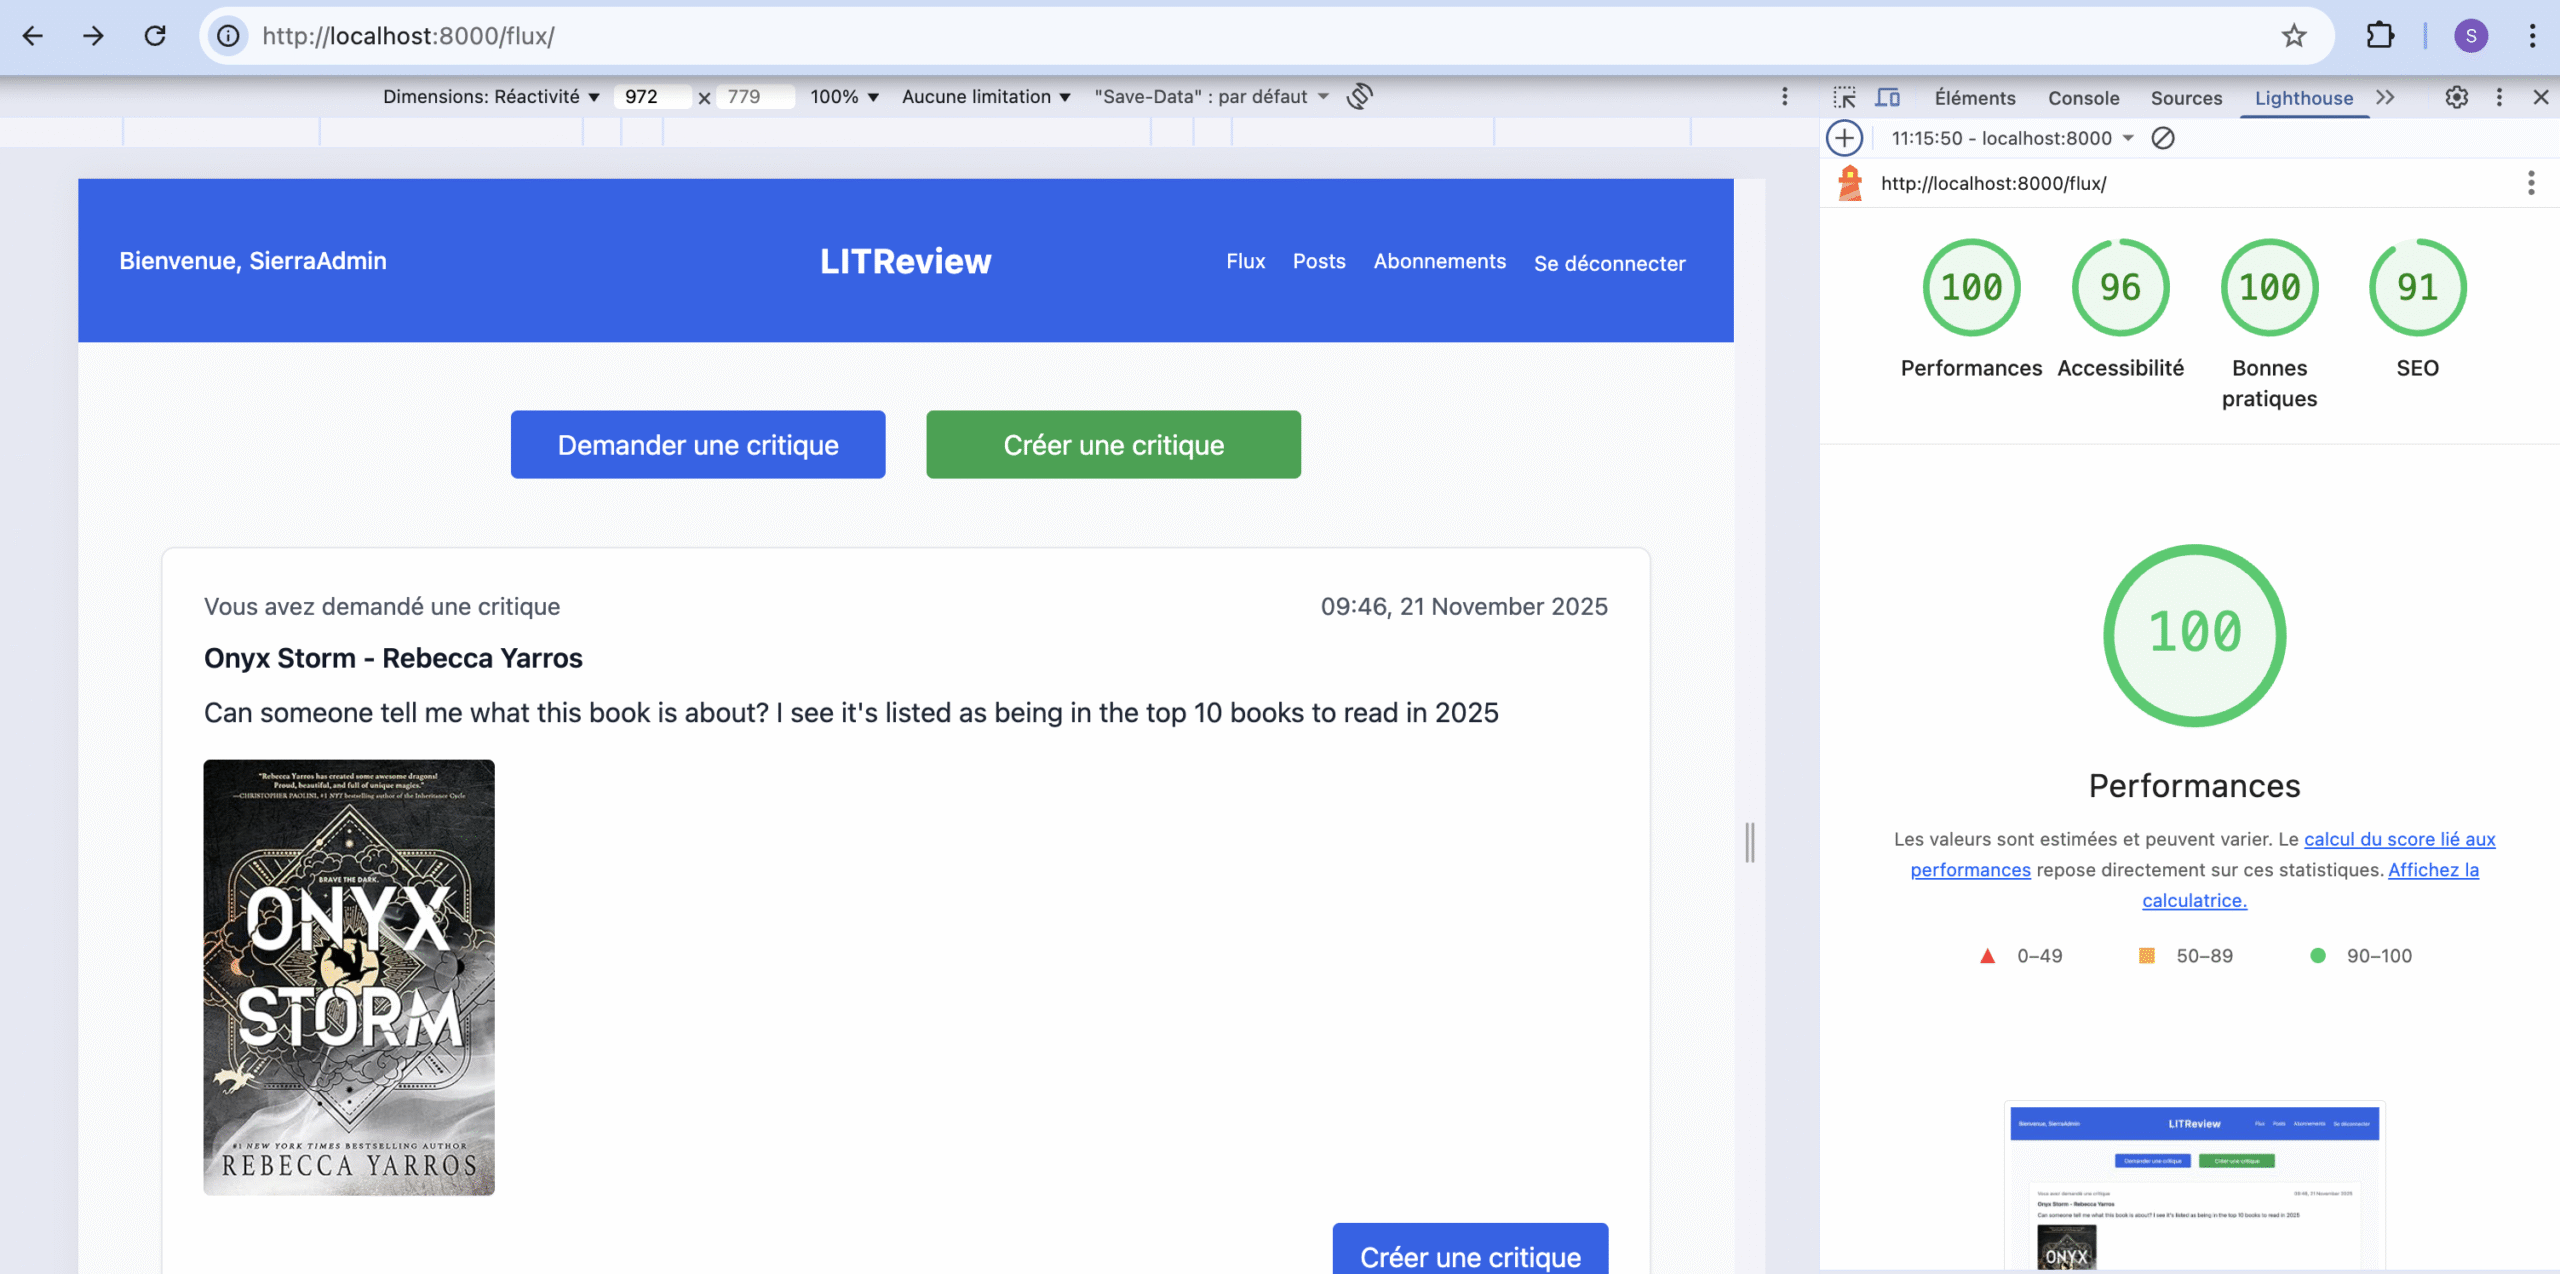2560x1274 pixels.
Task: Jump to the Accessibilité score gauge
Action: [x=2120, y=288]
